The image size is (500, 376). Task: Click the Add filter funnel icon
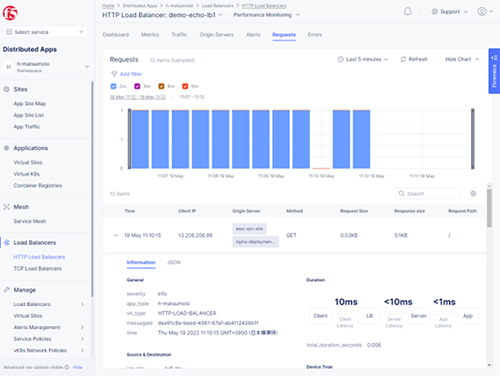coord(114,74)
